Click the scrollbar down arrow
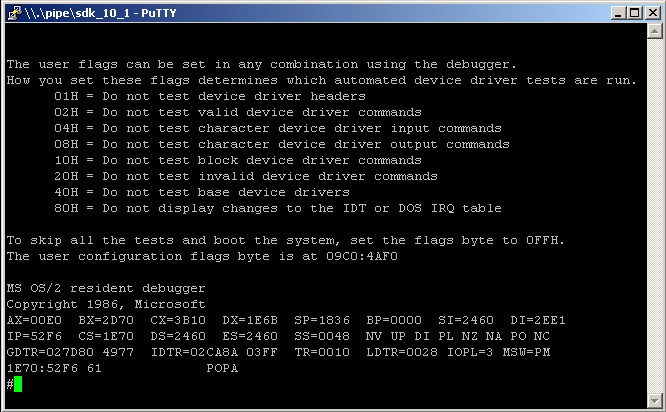 coord(655,401)
